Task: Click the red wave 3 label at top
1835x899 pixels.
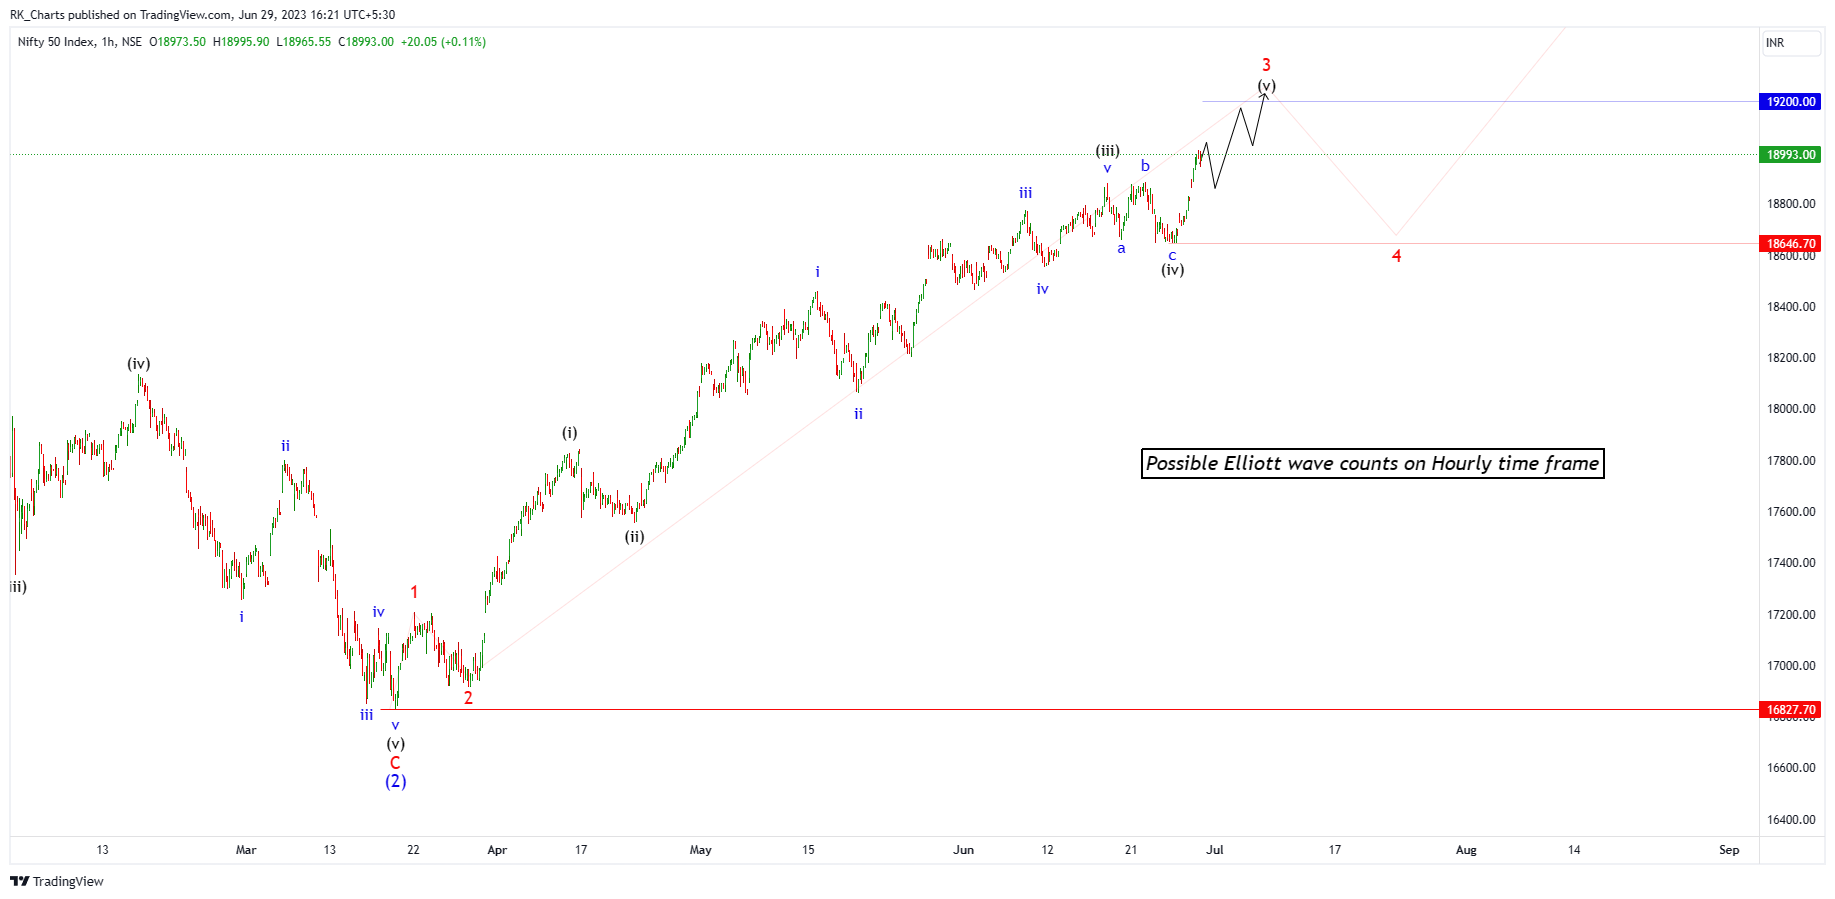Action: click(x=1266, y=65)
